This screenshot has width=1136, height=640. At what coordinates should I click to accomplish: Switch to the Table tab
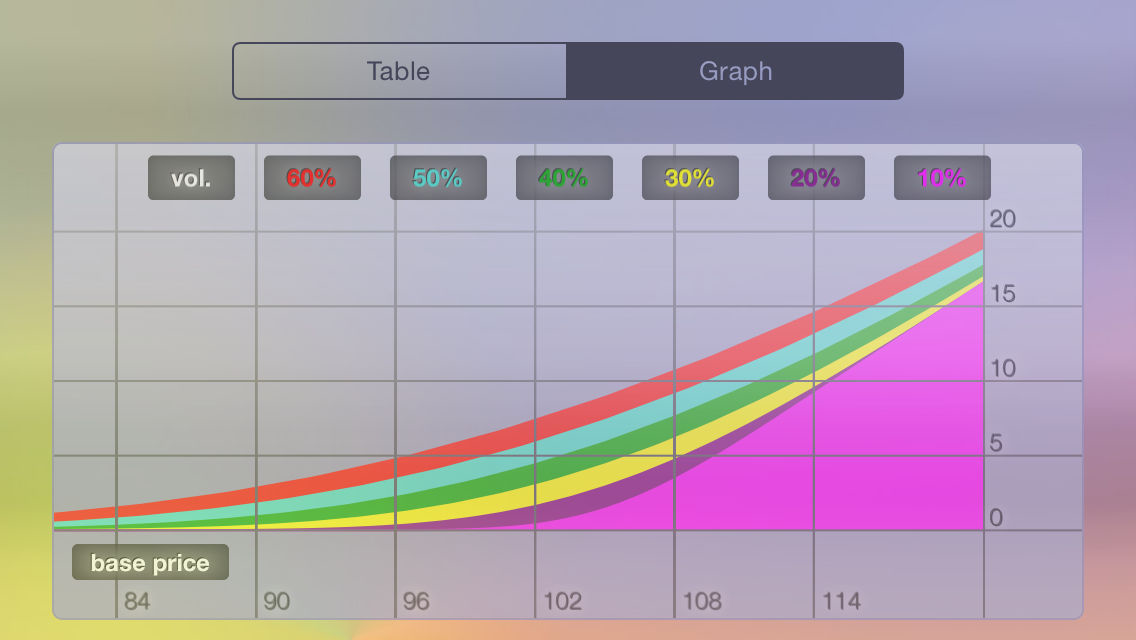pos(400,71)
